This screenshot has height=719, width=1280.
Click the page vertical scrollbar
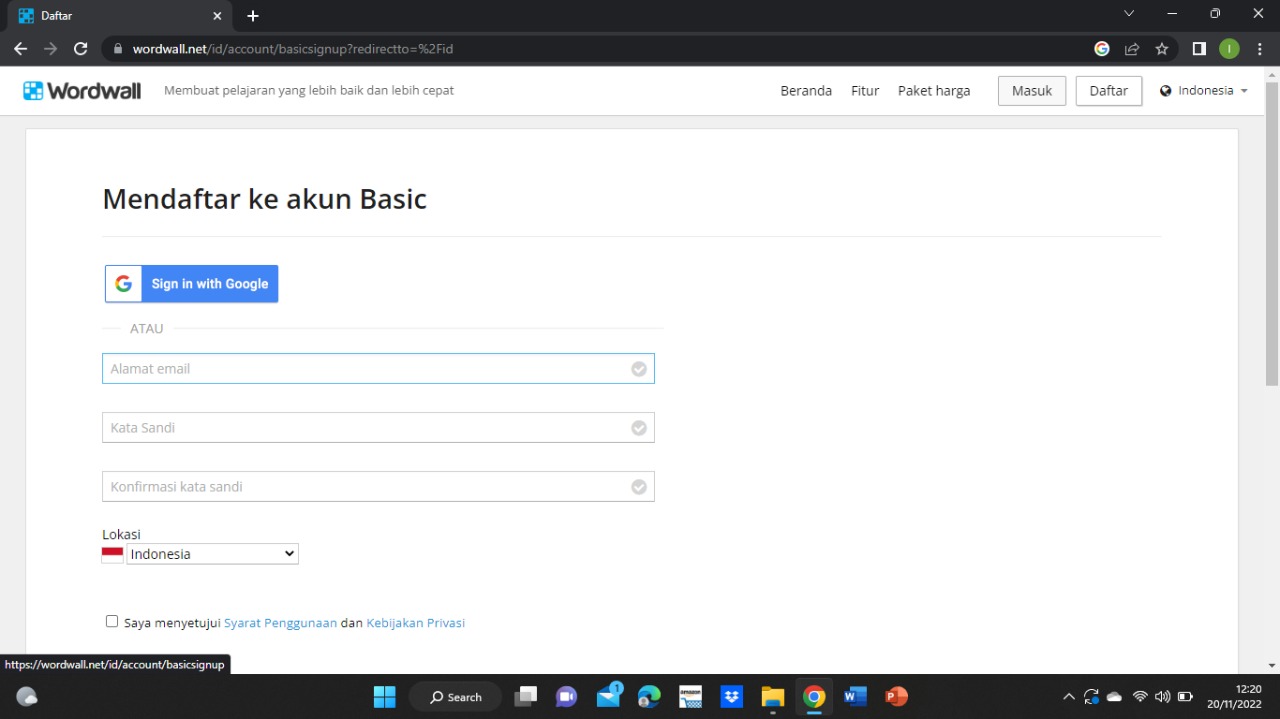1272,235
